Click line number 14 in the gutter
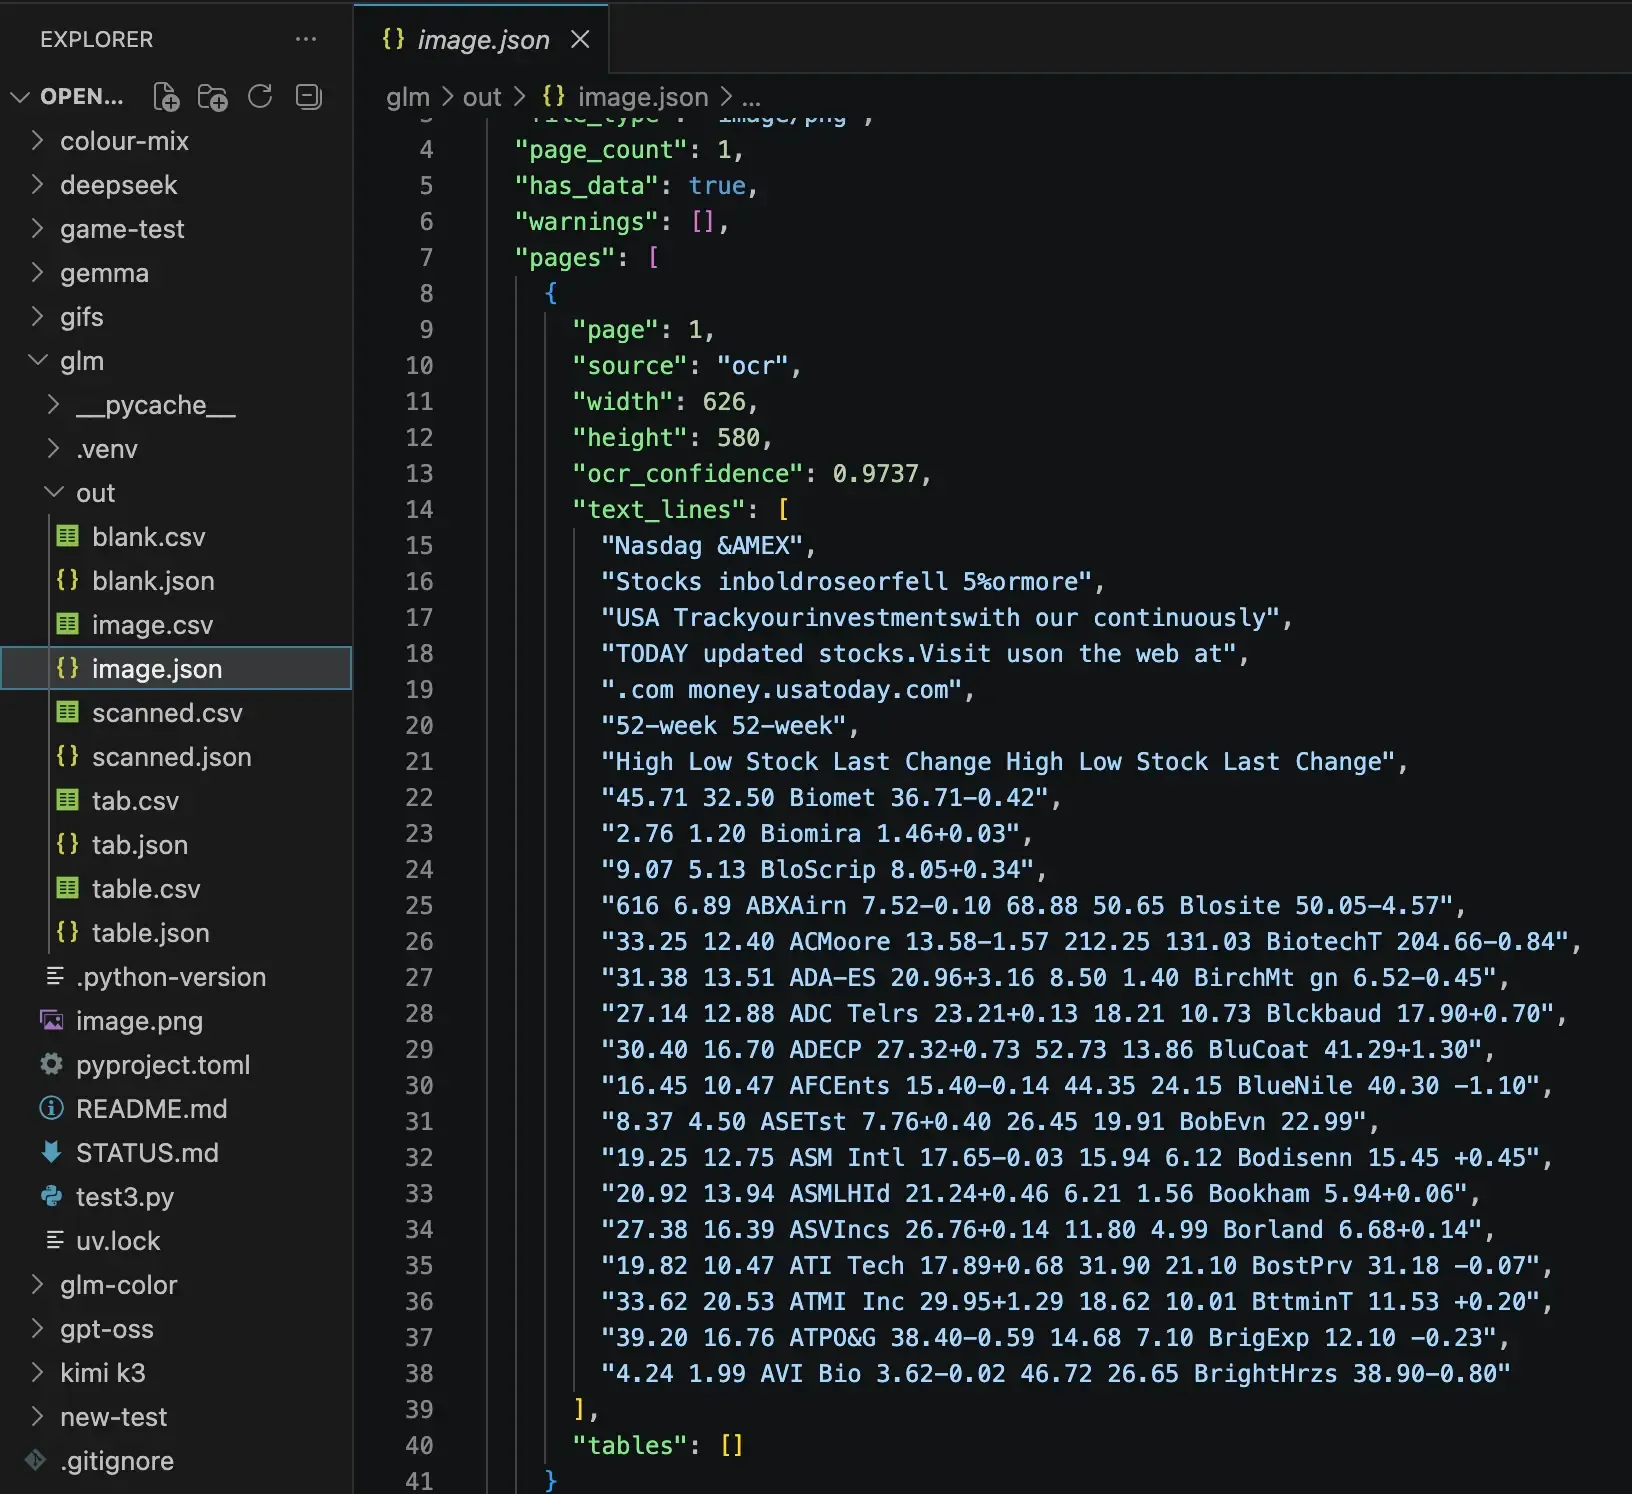This screenshot has width=1632, height=1494. point(419,509)
